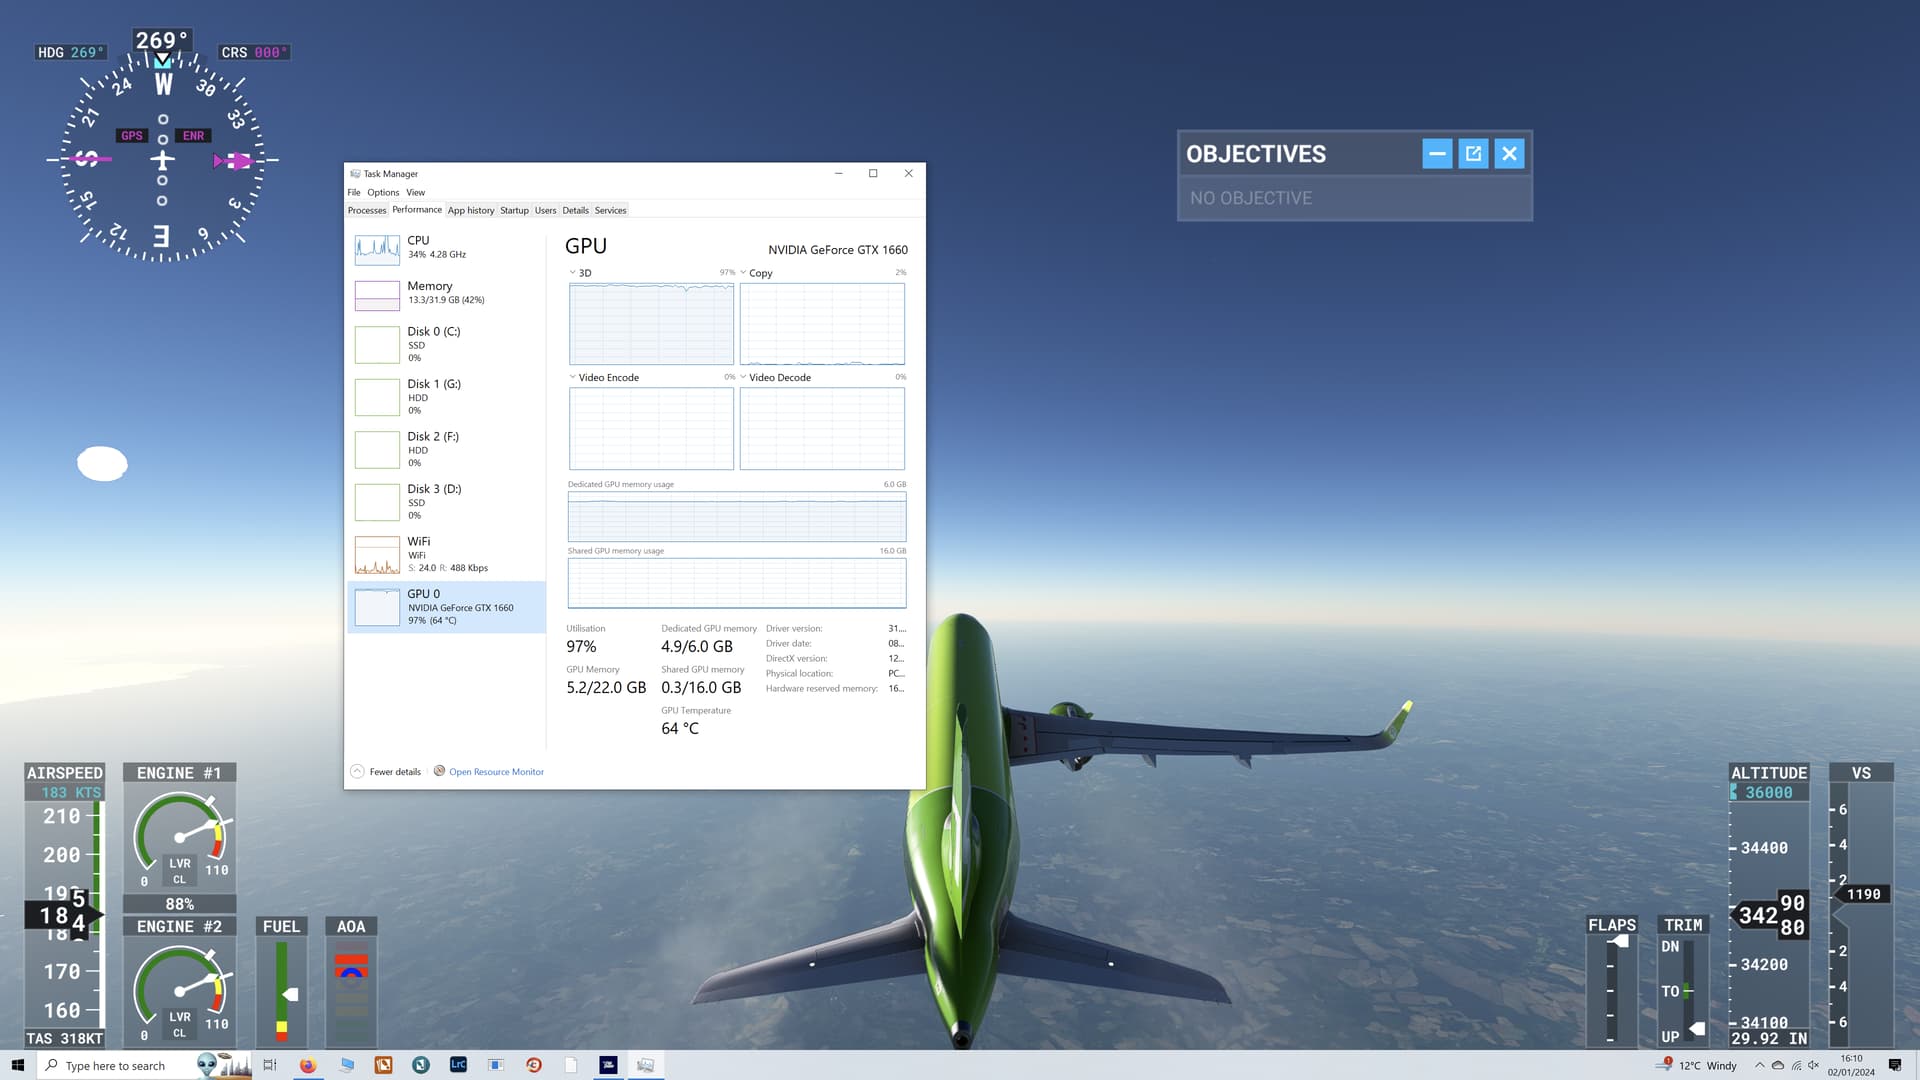
Task: Switch to the flight simulator taskbar icon
Action: [x=608, y=1065]
